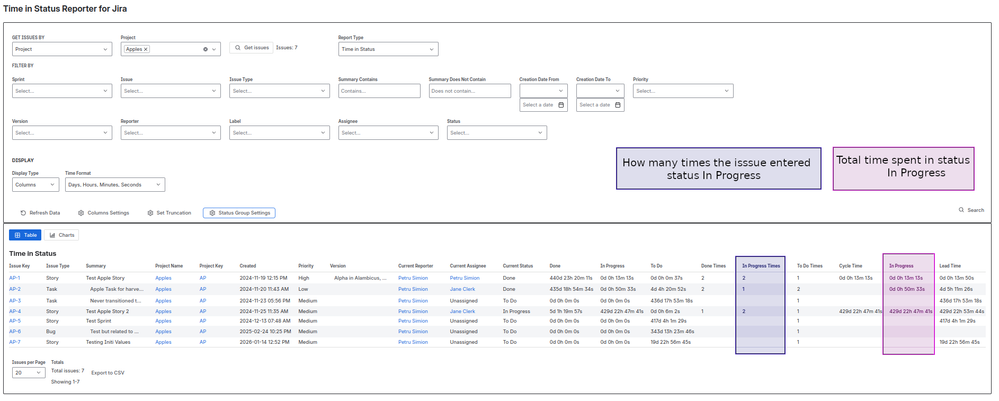Open the Sprint filter dropdown

(62, 91)
